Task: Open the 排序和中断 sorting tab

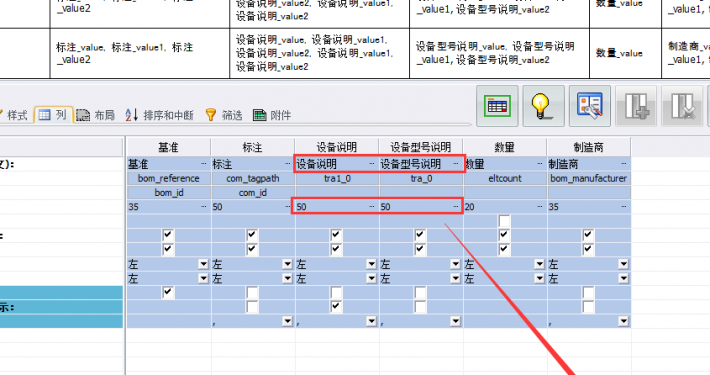Action: coord(159,115)
